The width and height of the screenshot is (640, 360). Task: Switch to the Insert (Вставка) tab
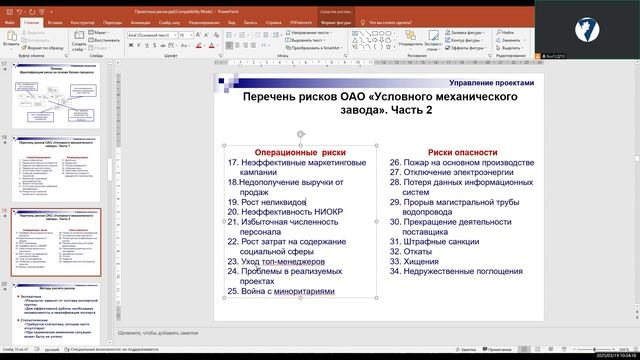(55, 23)
